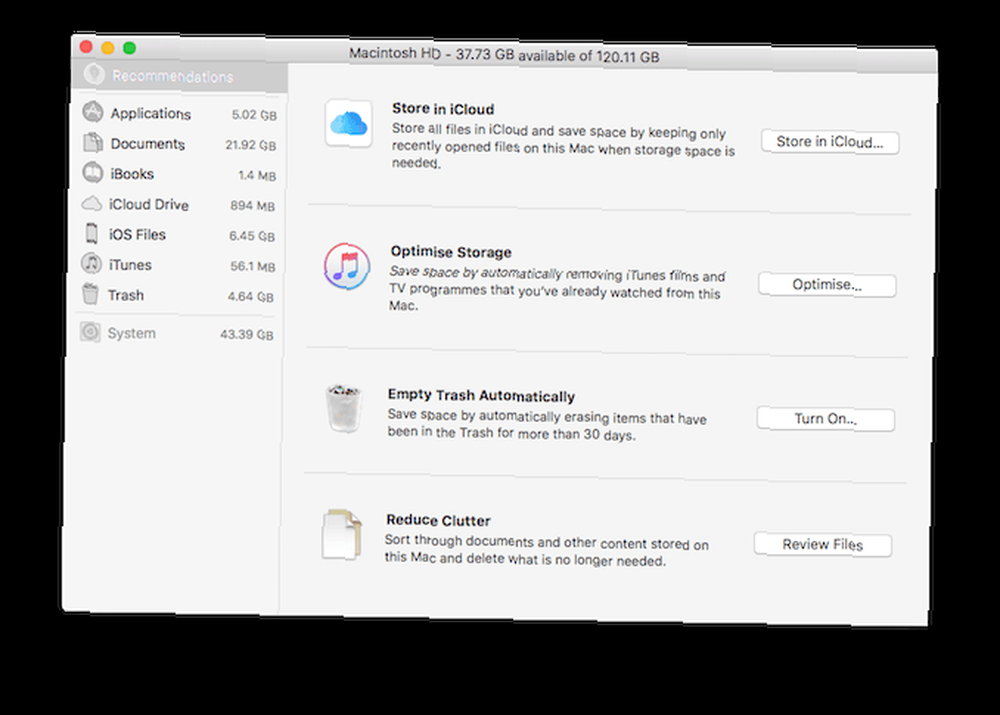Select iCloud Drive in the sidebar
Image resolution: width=1000 pixels, height=715 pixels.
(178, 205)
